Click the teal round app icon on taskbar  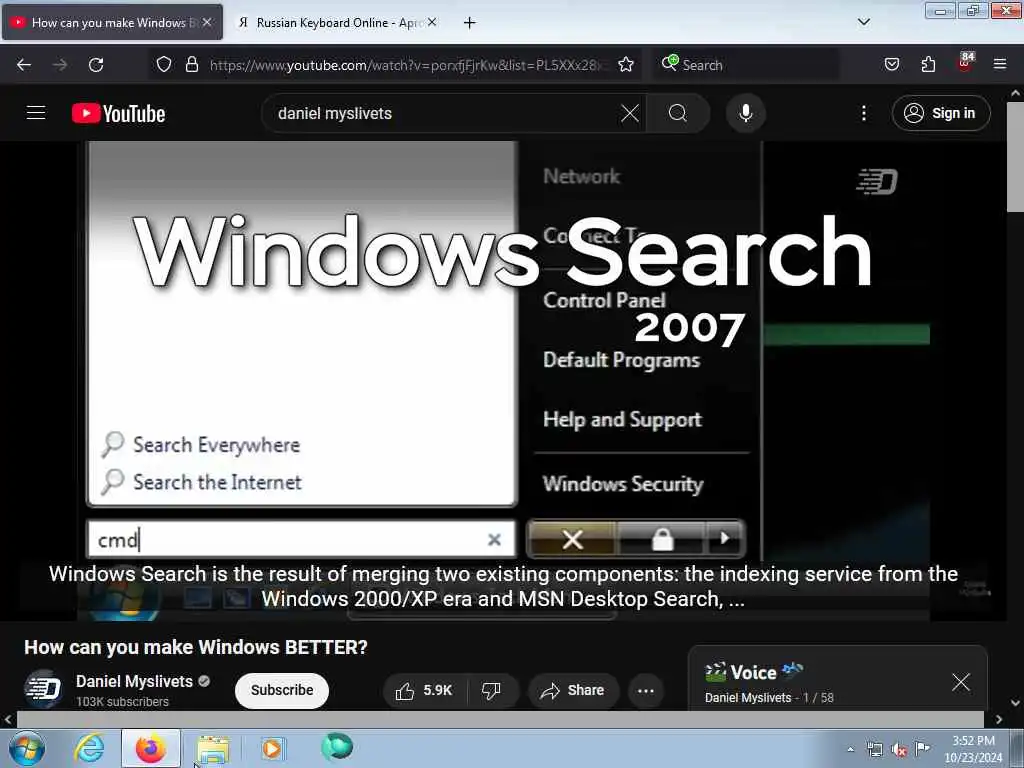pyautogui.click(x=337, y=746)
